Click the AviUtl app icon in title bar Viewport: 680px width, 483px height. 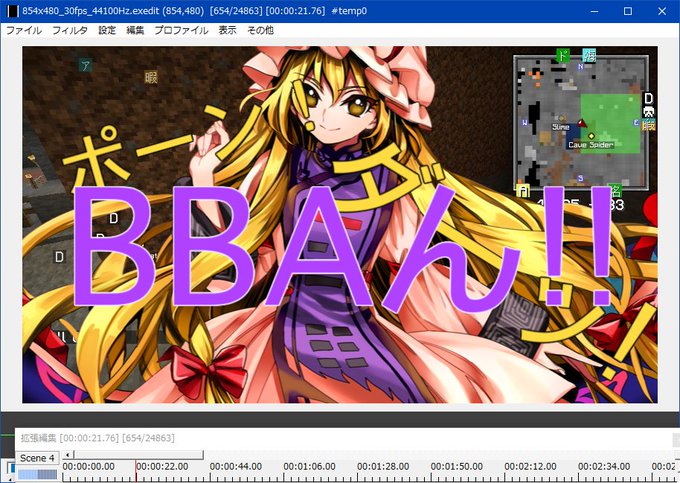tap(12, 11)
